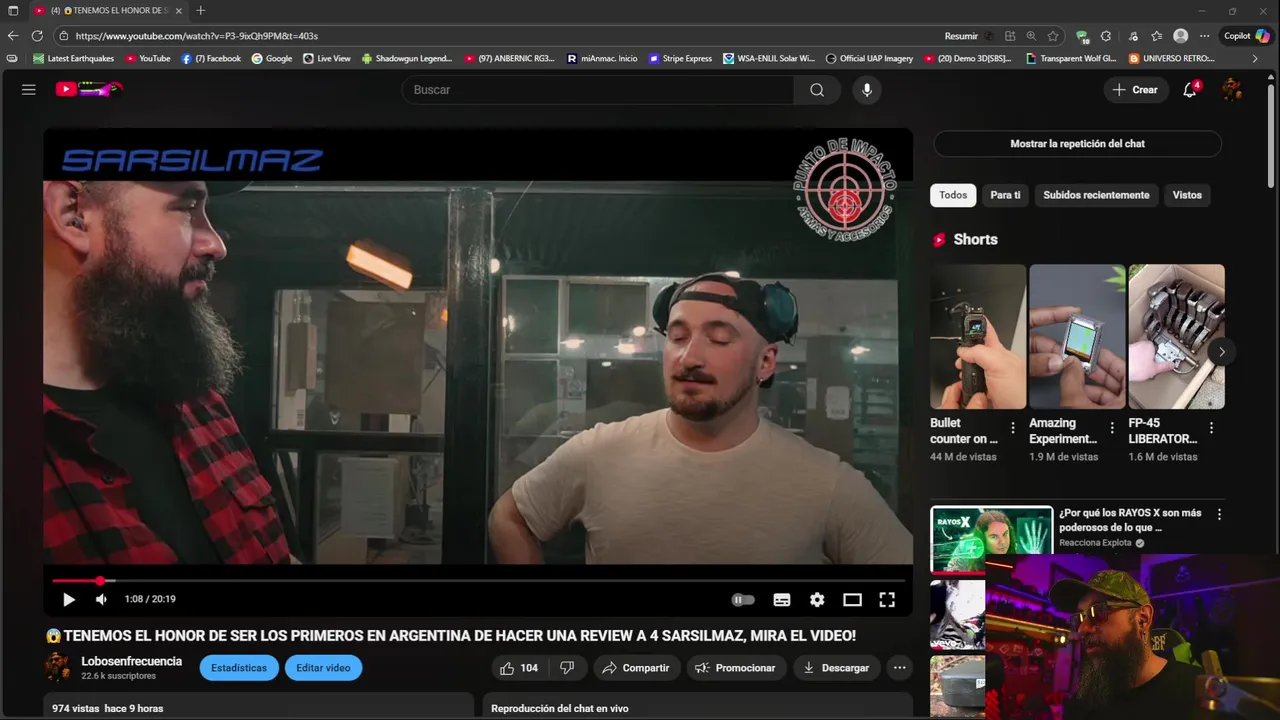
Task: Close the current YouTube tab
Action: 179,10
